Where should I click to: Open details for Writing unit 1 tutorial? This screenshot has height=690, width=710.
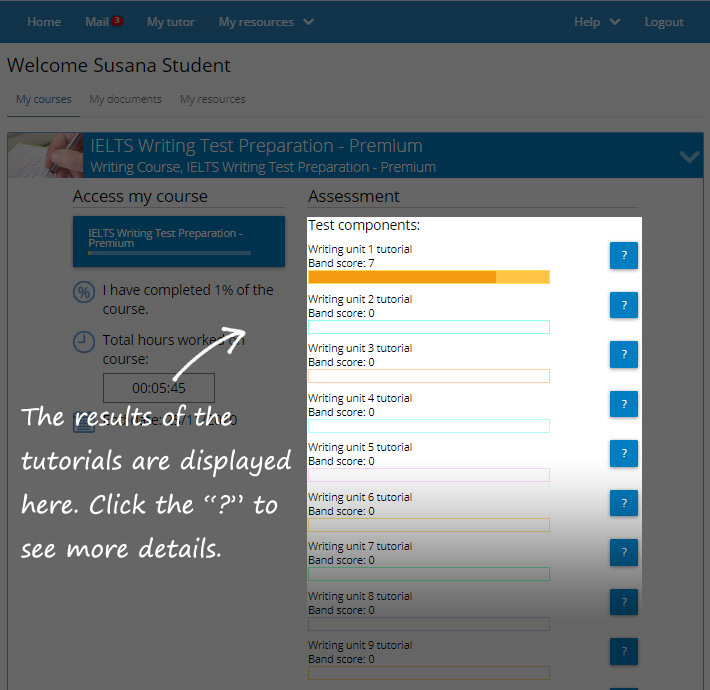point(624,255)
